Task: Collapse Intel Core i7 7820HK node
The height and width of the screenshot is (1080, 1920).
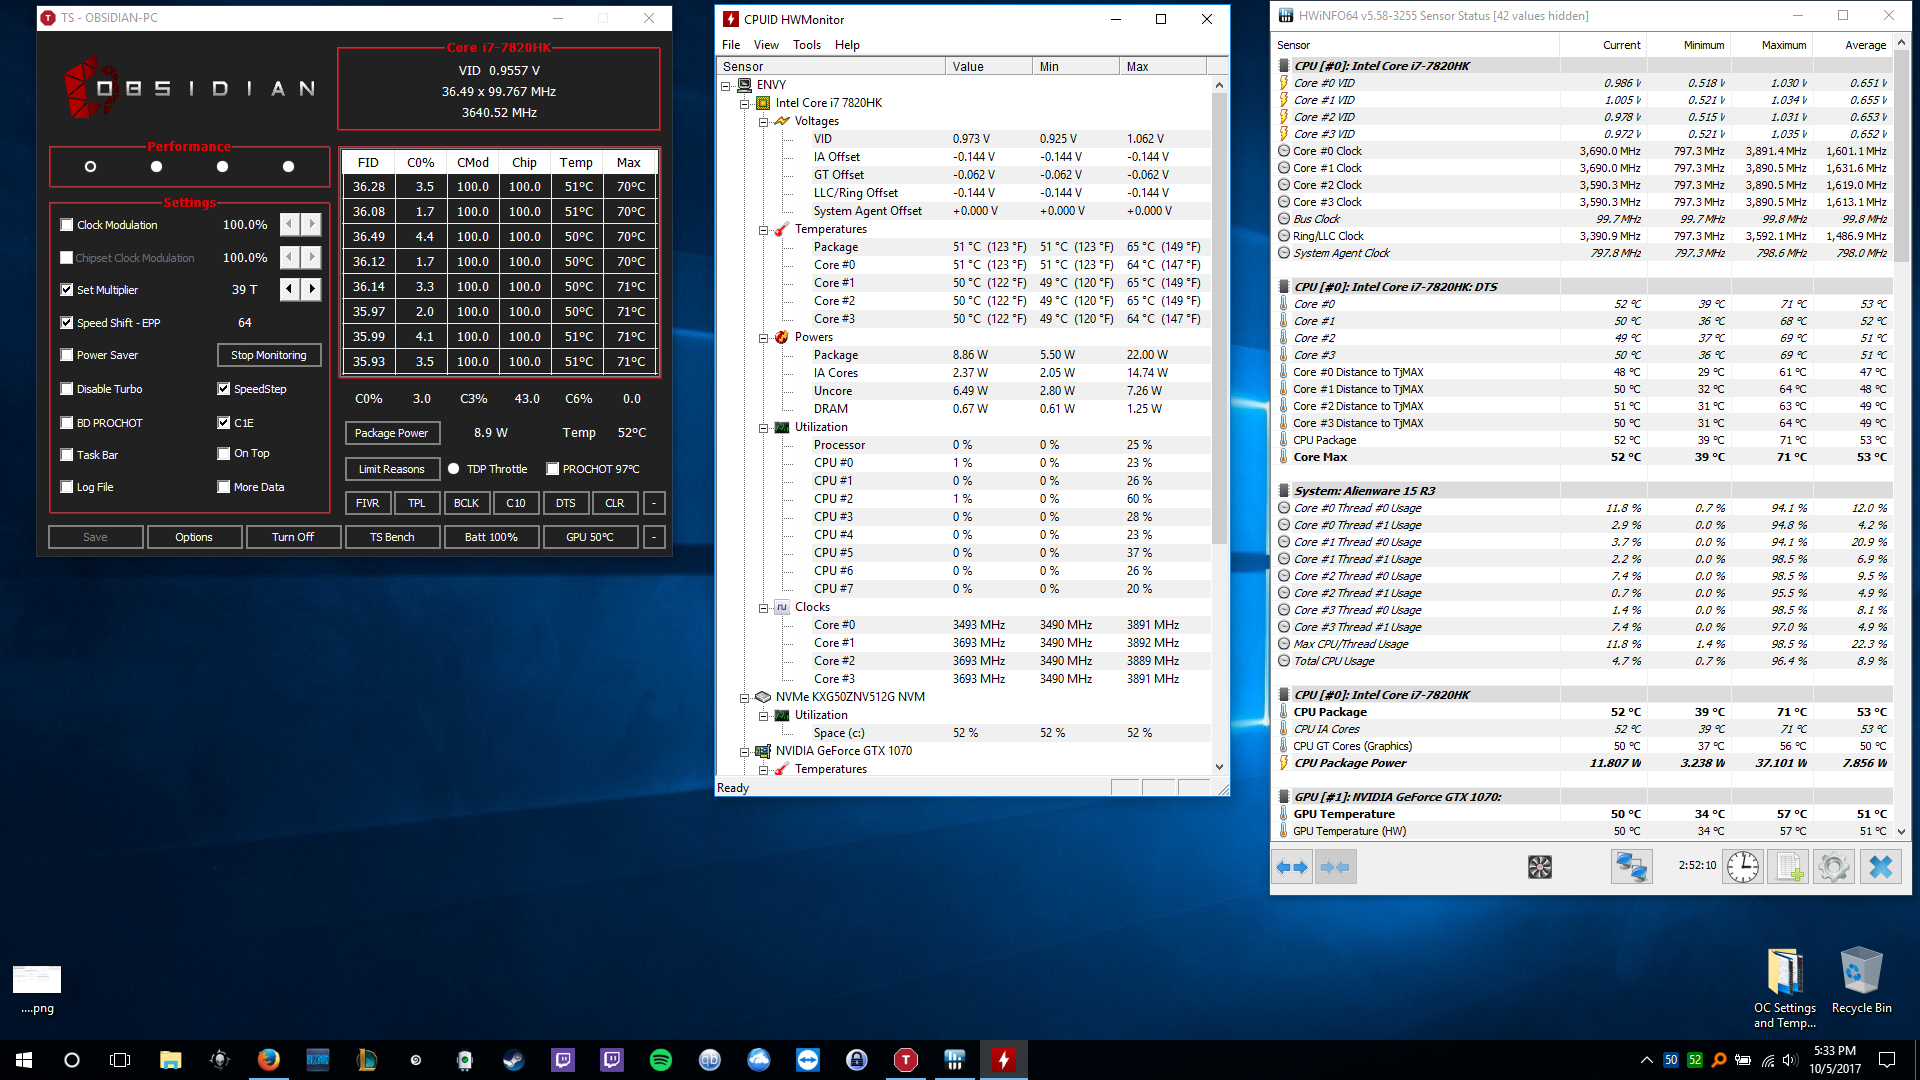Action: click(745, 103)
